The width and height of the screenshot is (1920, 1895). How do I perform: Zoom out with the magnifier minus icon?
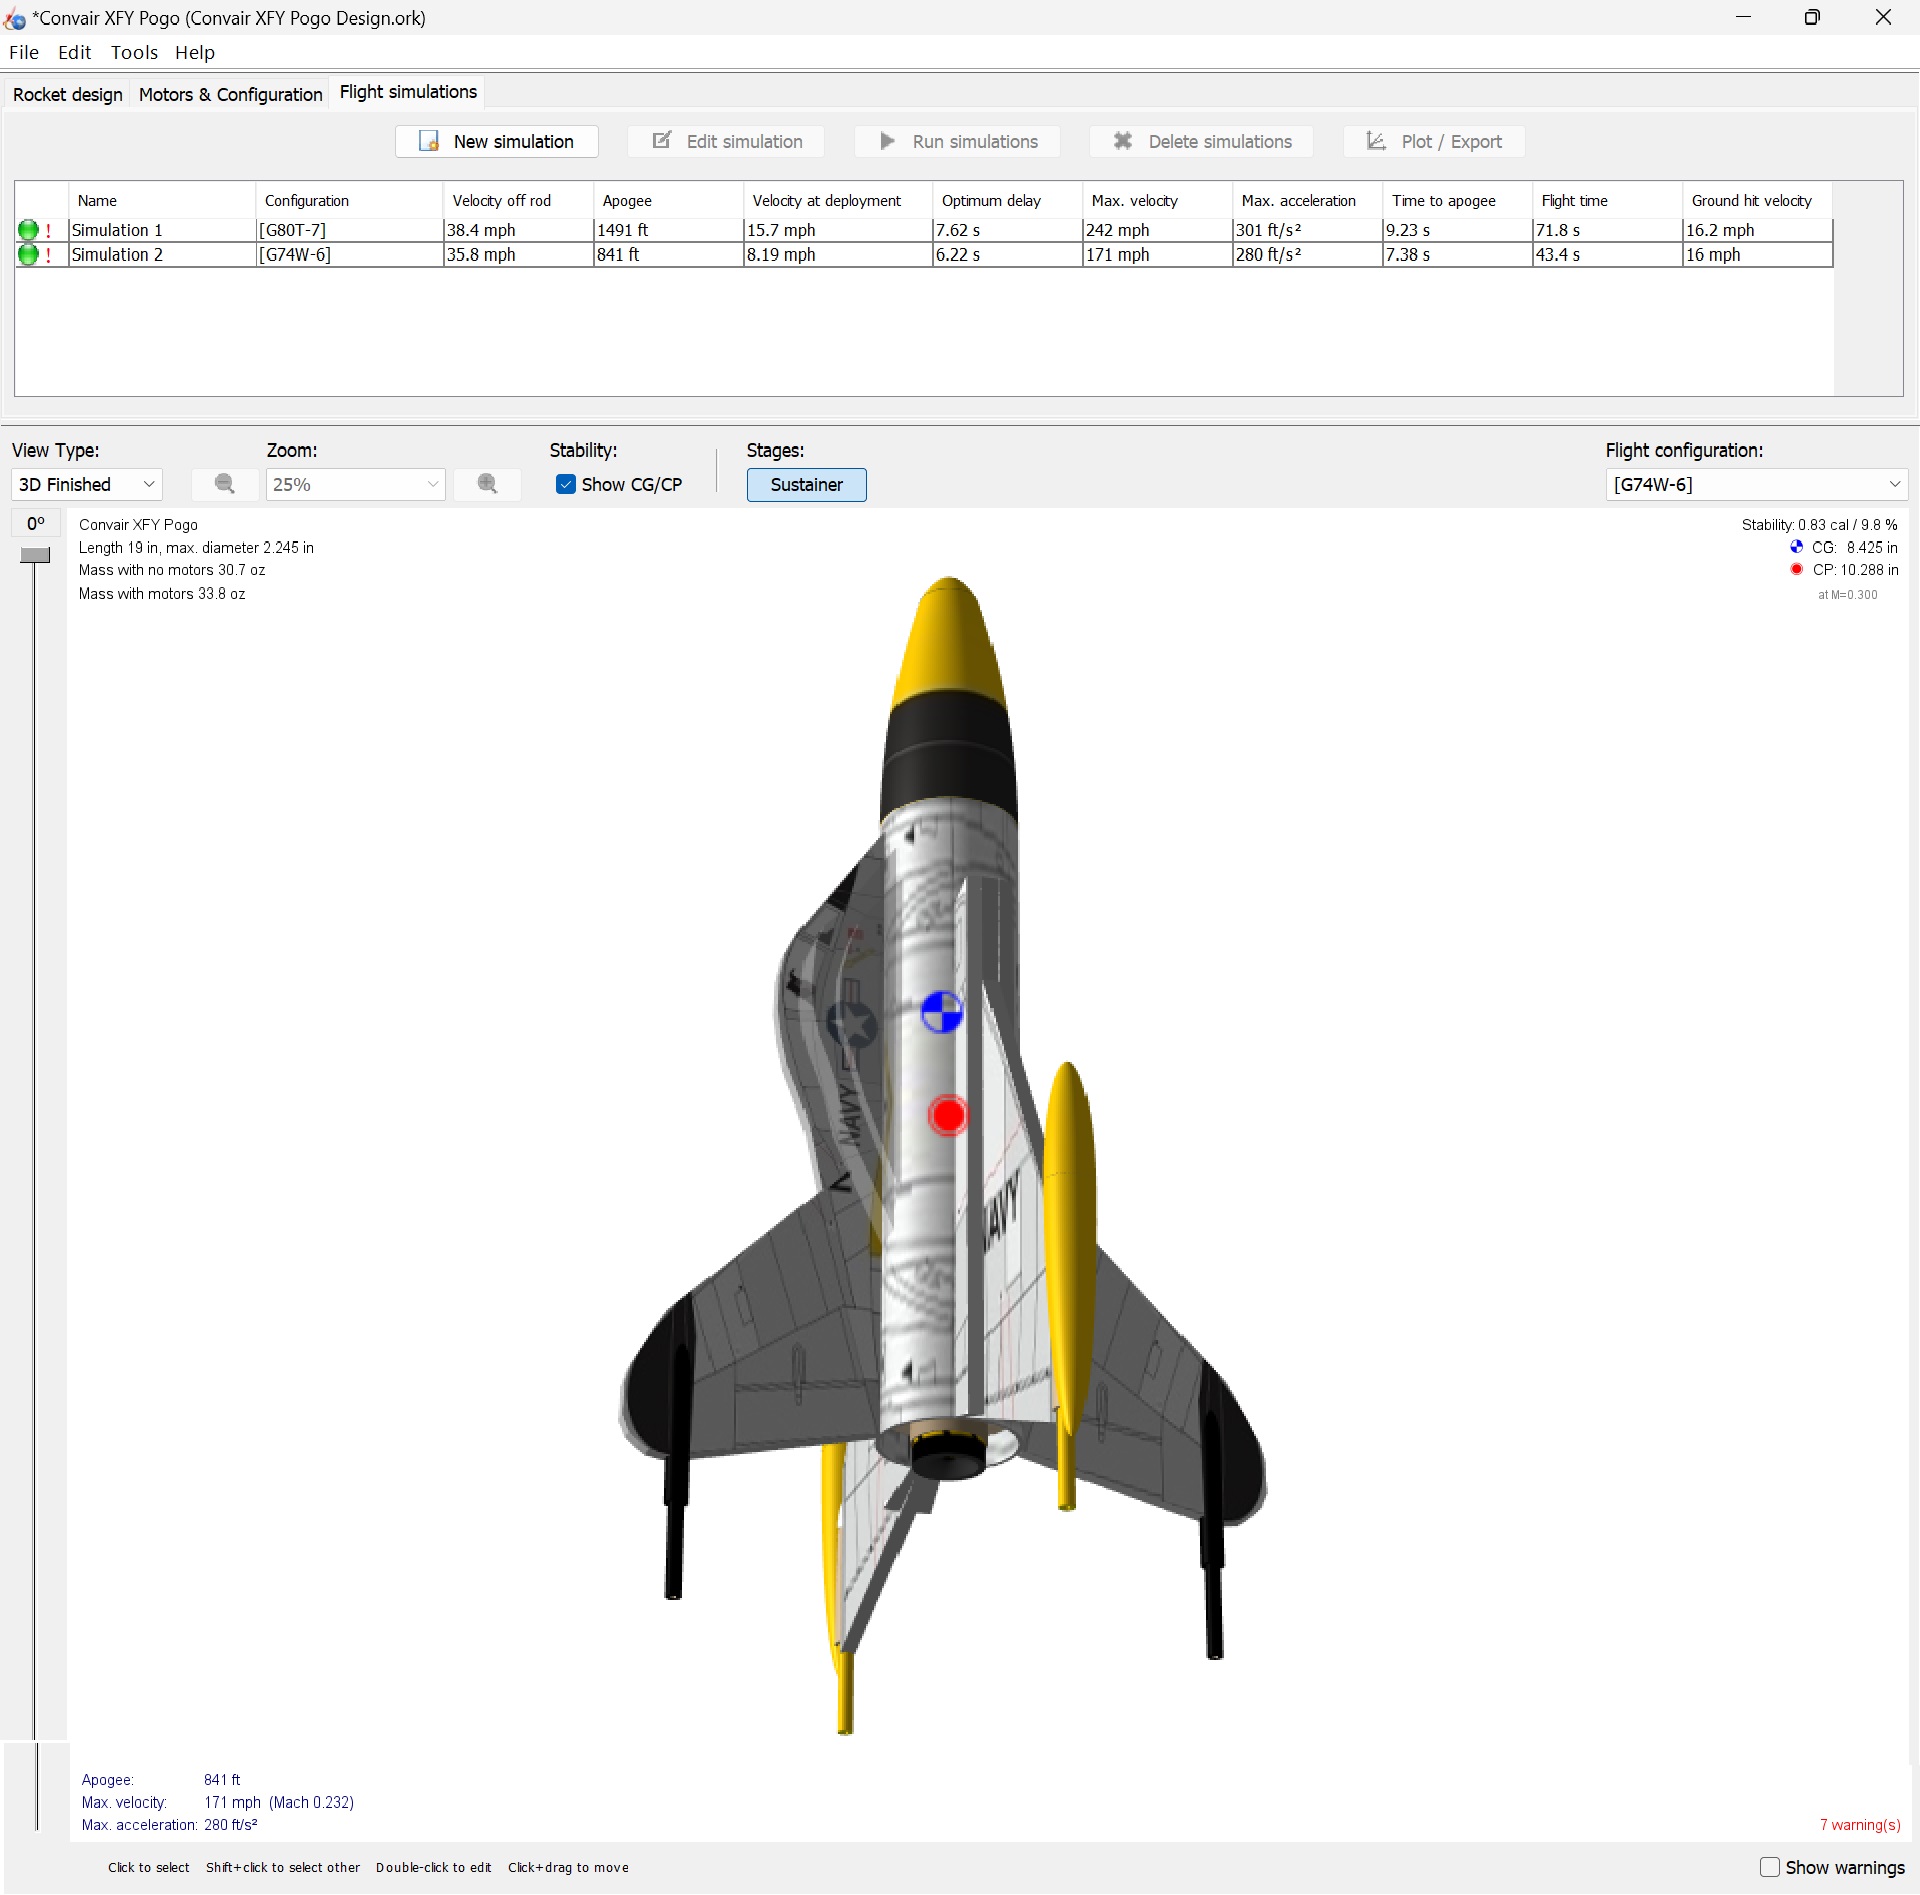[x=225, y=484]
